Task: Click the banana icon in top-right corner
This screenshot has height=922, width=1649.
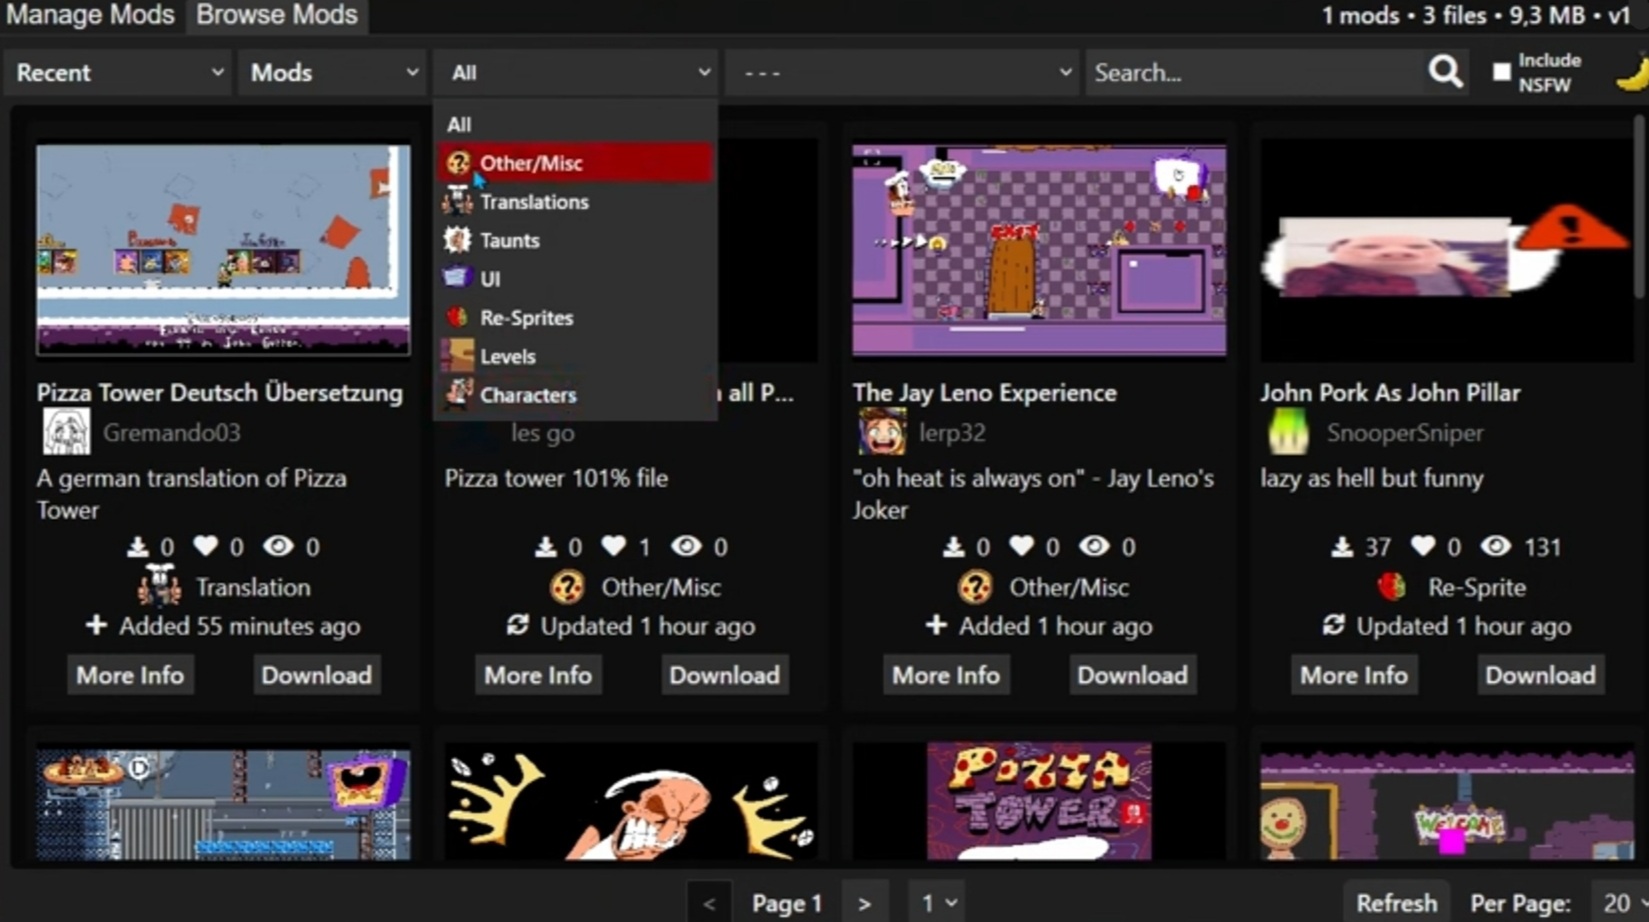Action: tap(1632, 73)
